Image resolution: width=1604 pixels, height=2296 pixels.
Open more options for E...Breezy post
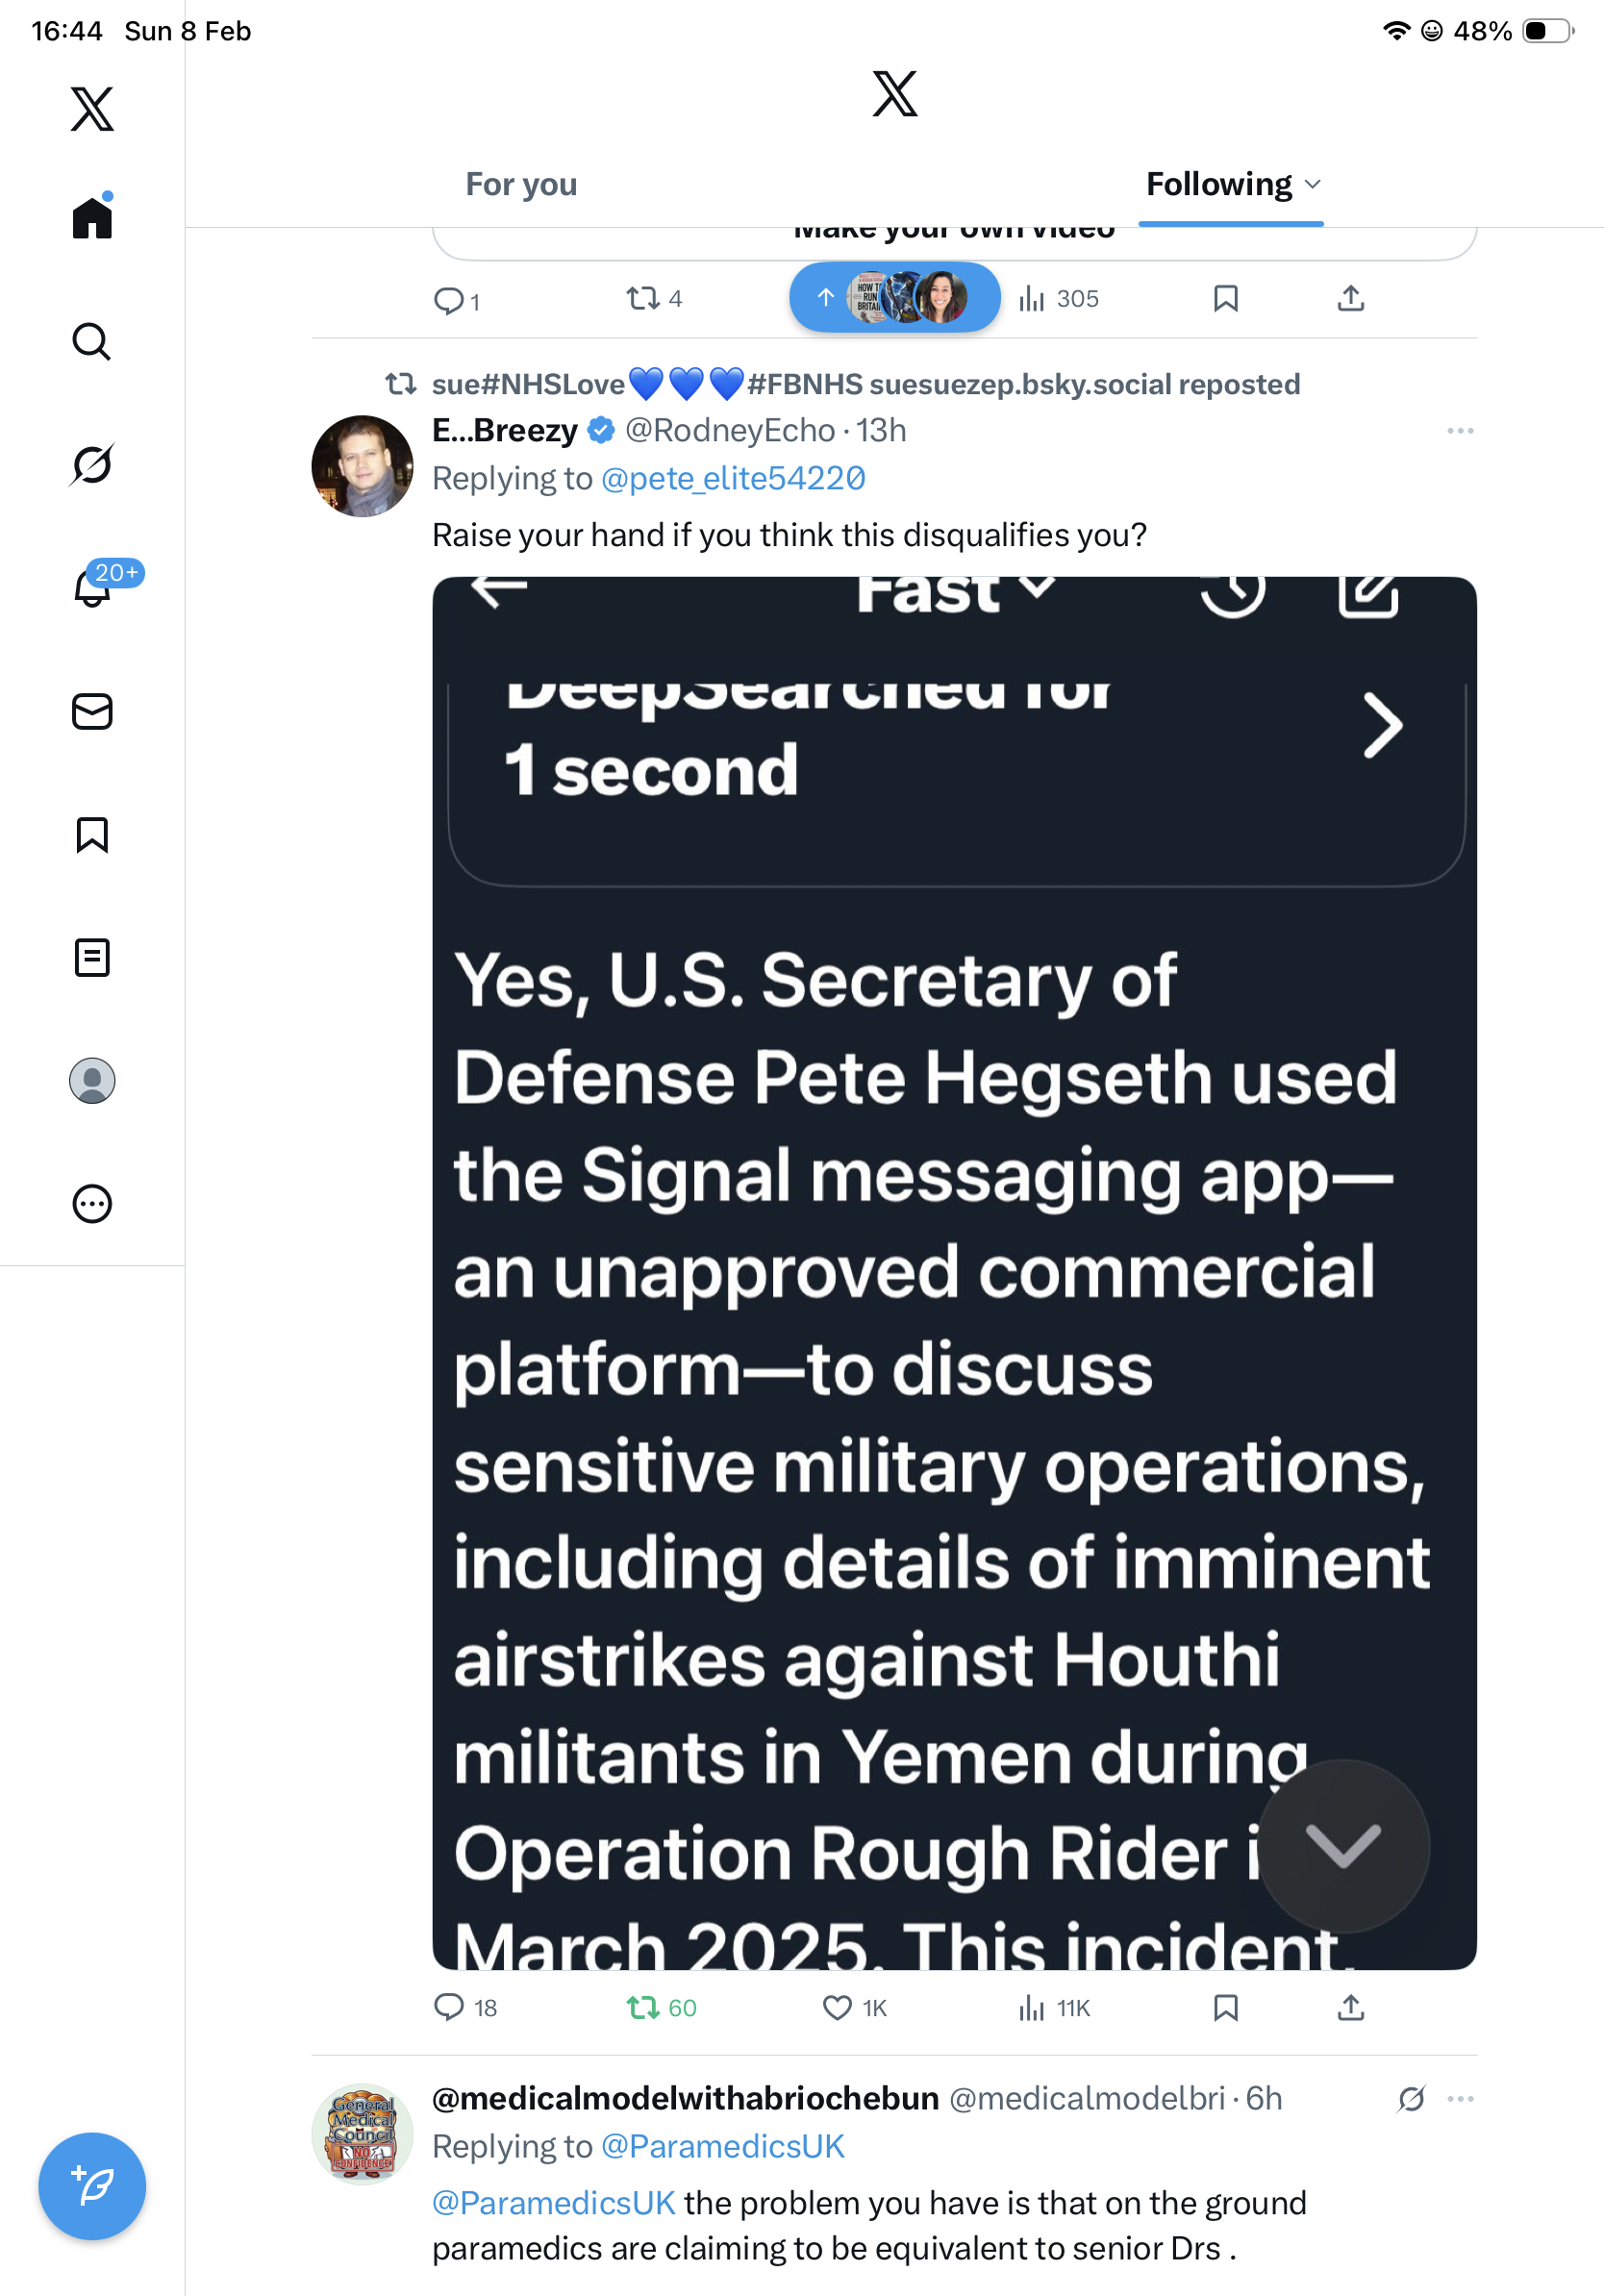(1460, 431)
